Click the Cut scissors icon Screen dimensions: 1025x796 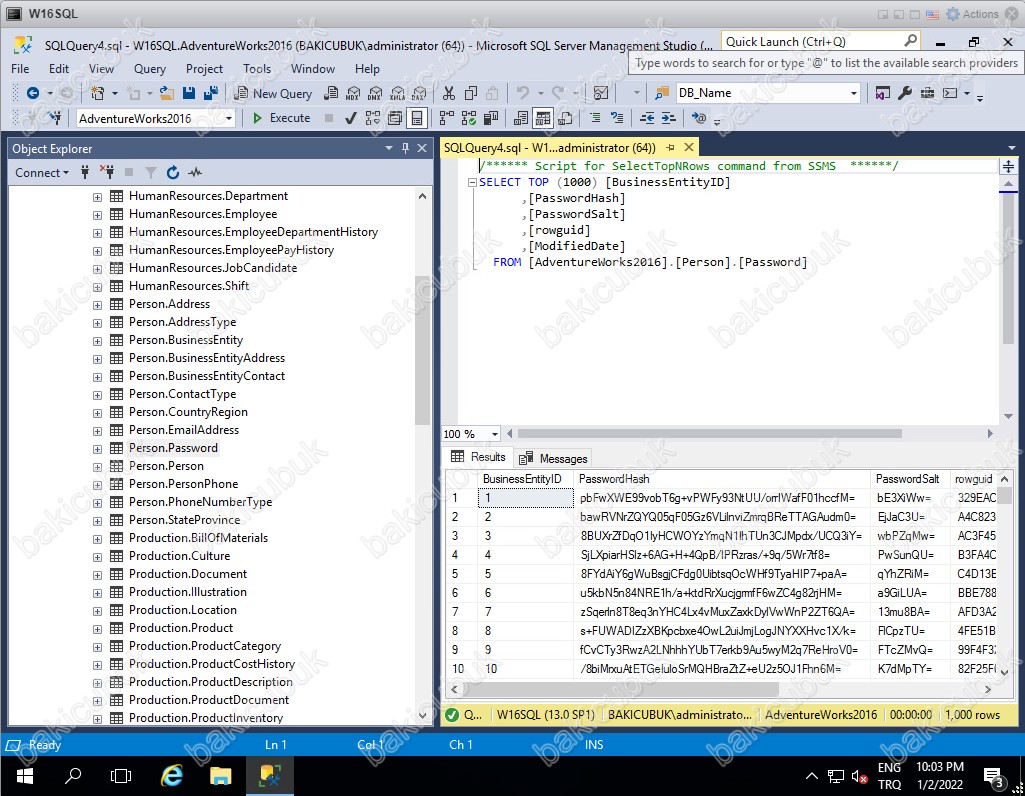[448, 93]
